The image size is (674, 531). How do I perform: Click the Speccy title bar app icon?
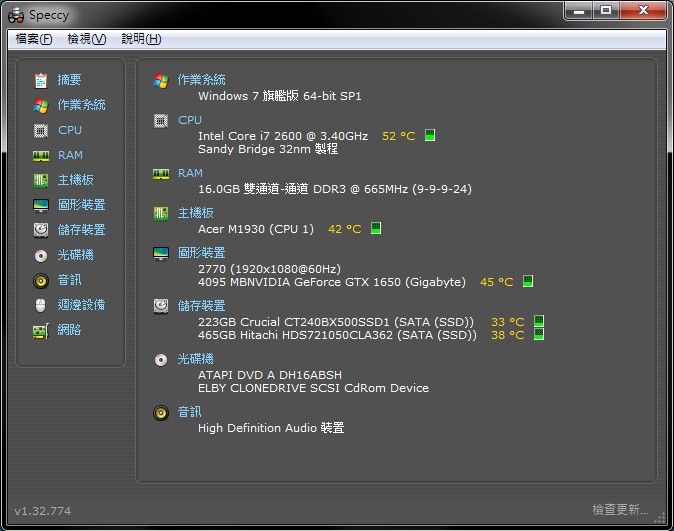tap(15, 14)
